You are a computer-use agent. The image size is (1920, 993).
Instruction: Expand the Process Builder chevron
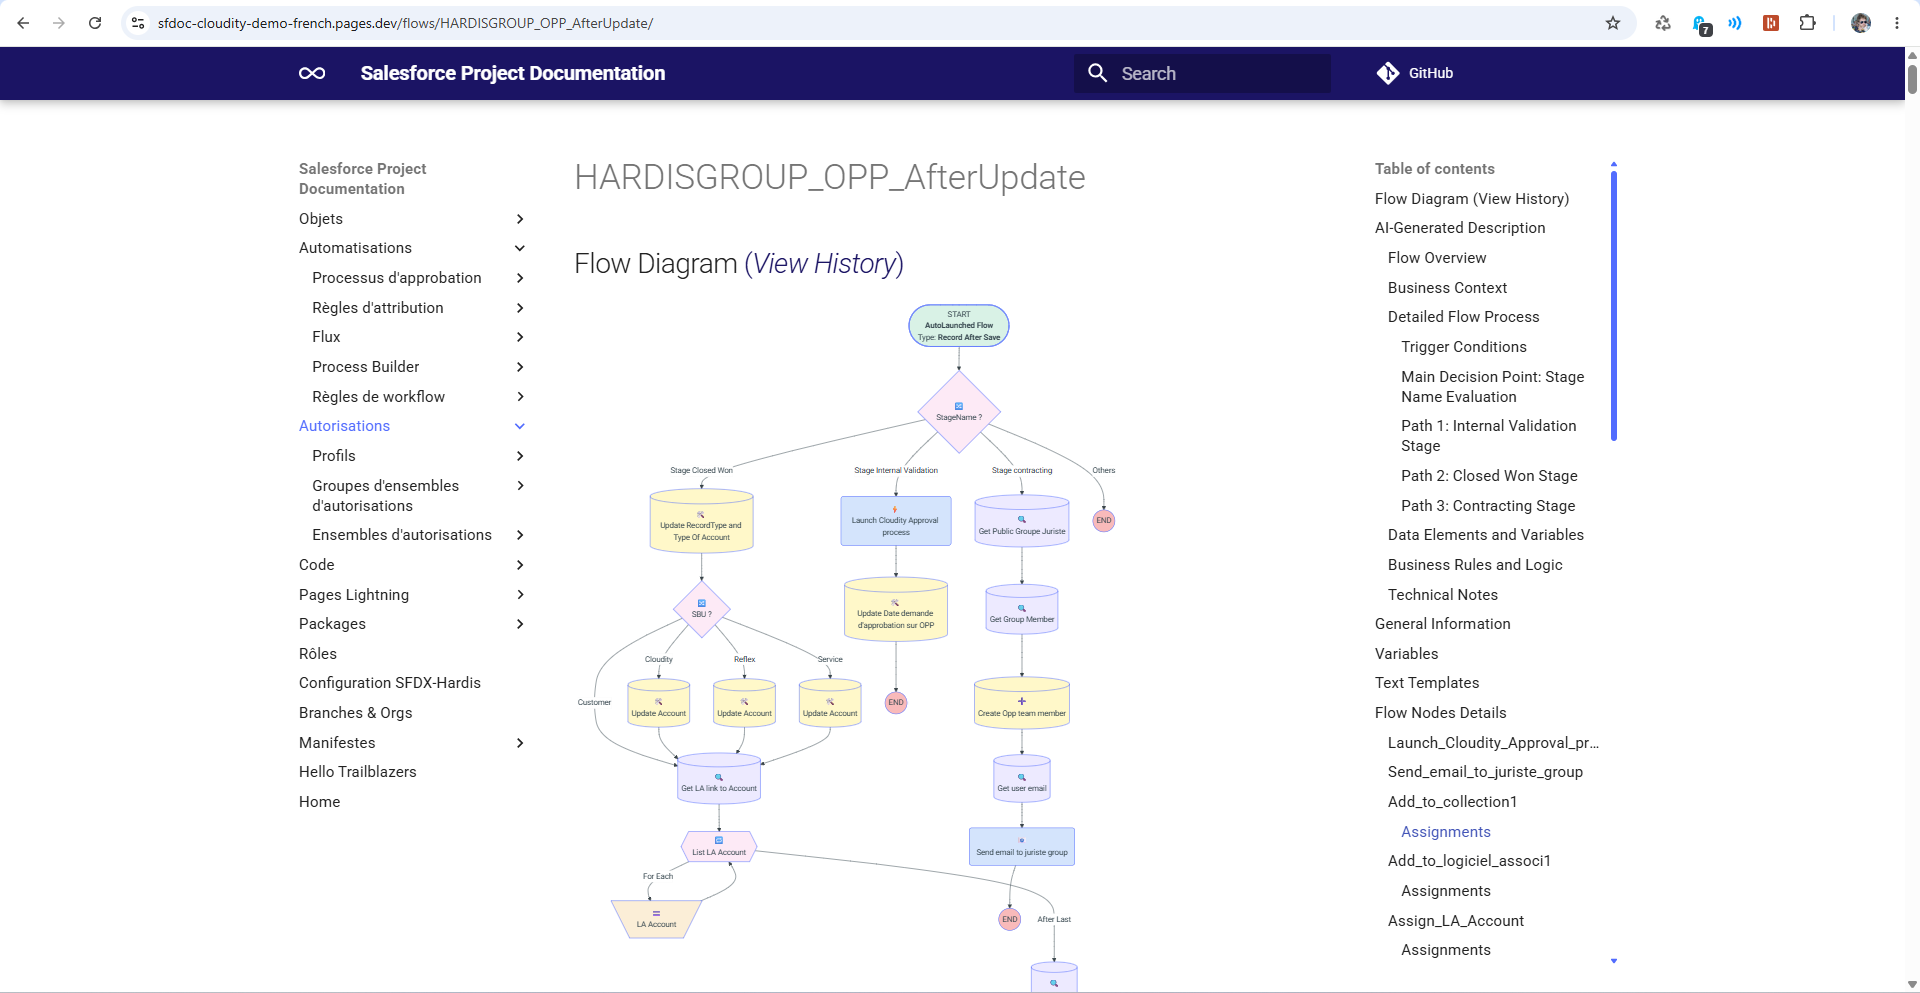[520, 367]
